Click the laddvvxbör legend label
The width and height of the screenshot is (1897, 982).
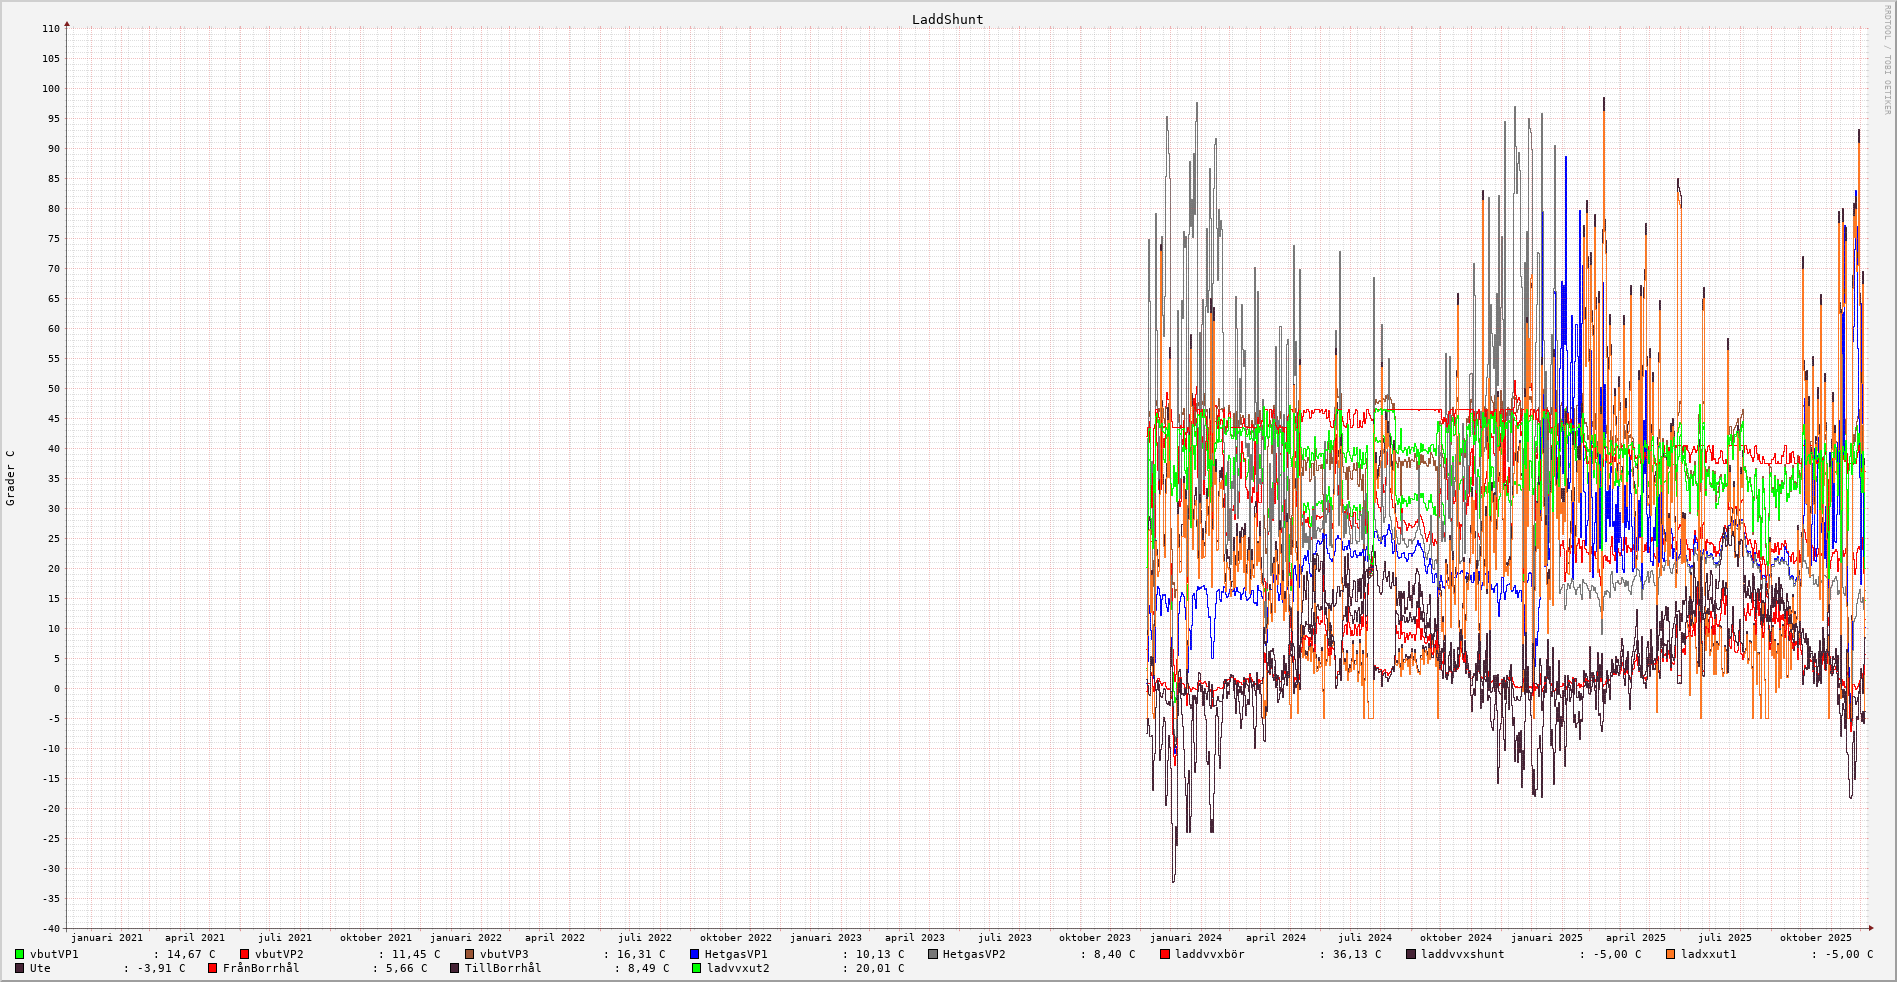pyautogui.click(x=1209, y=954)
